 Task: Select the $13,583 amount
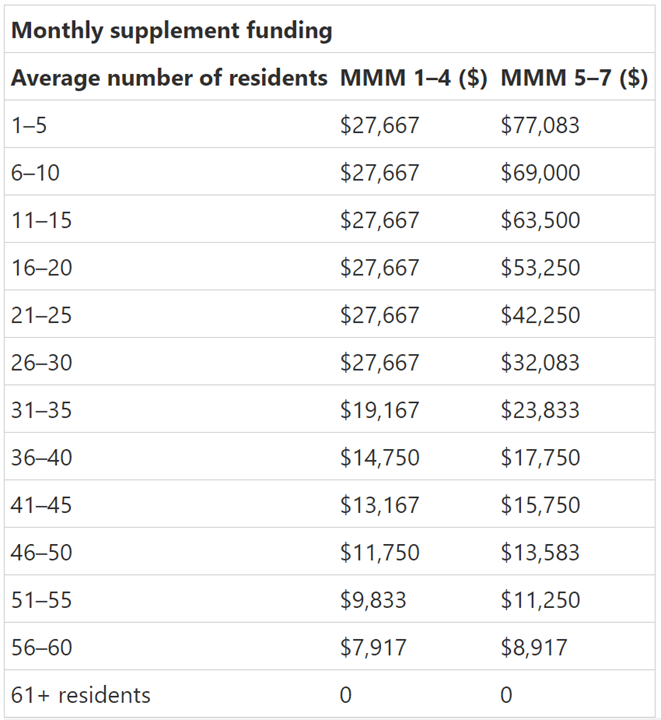click(x=540, y=552)
